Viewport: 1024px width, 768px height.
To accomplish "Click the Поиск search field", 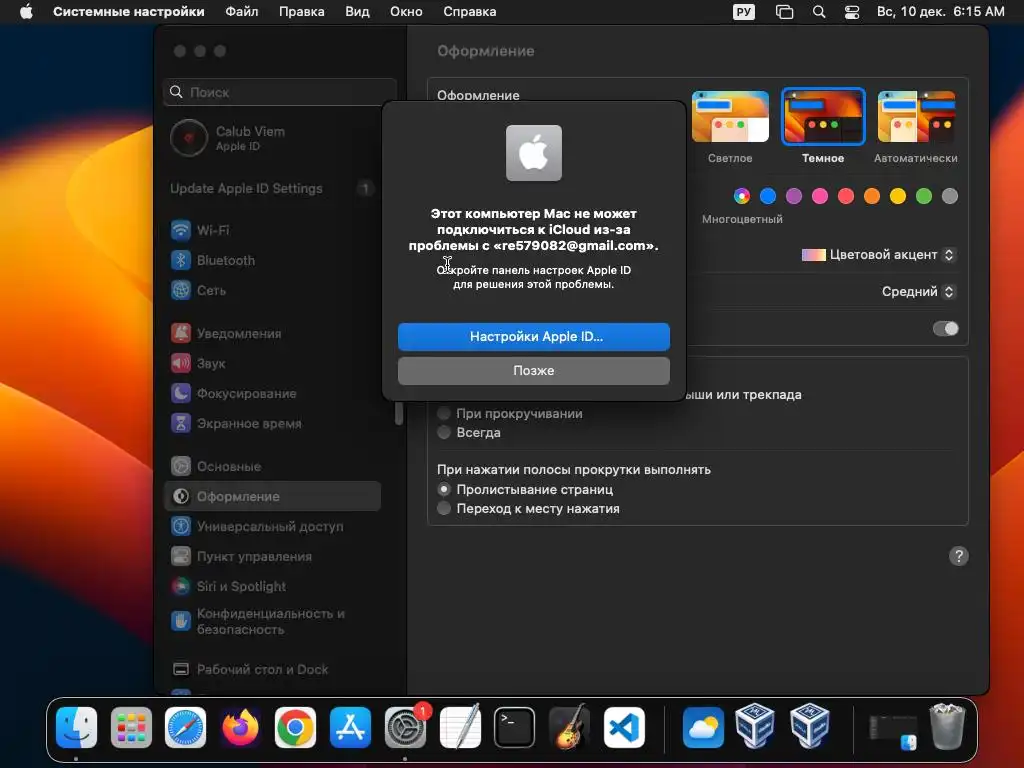I will click(x=280, y=92).
